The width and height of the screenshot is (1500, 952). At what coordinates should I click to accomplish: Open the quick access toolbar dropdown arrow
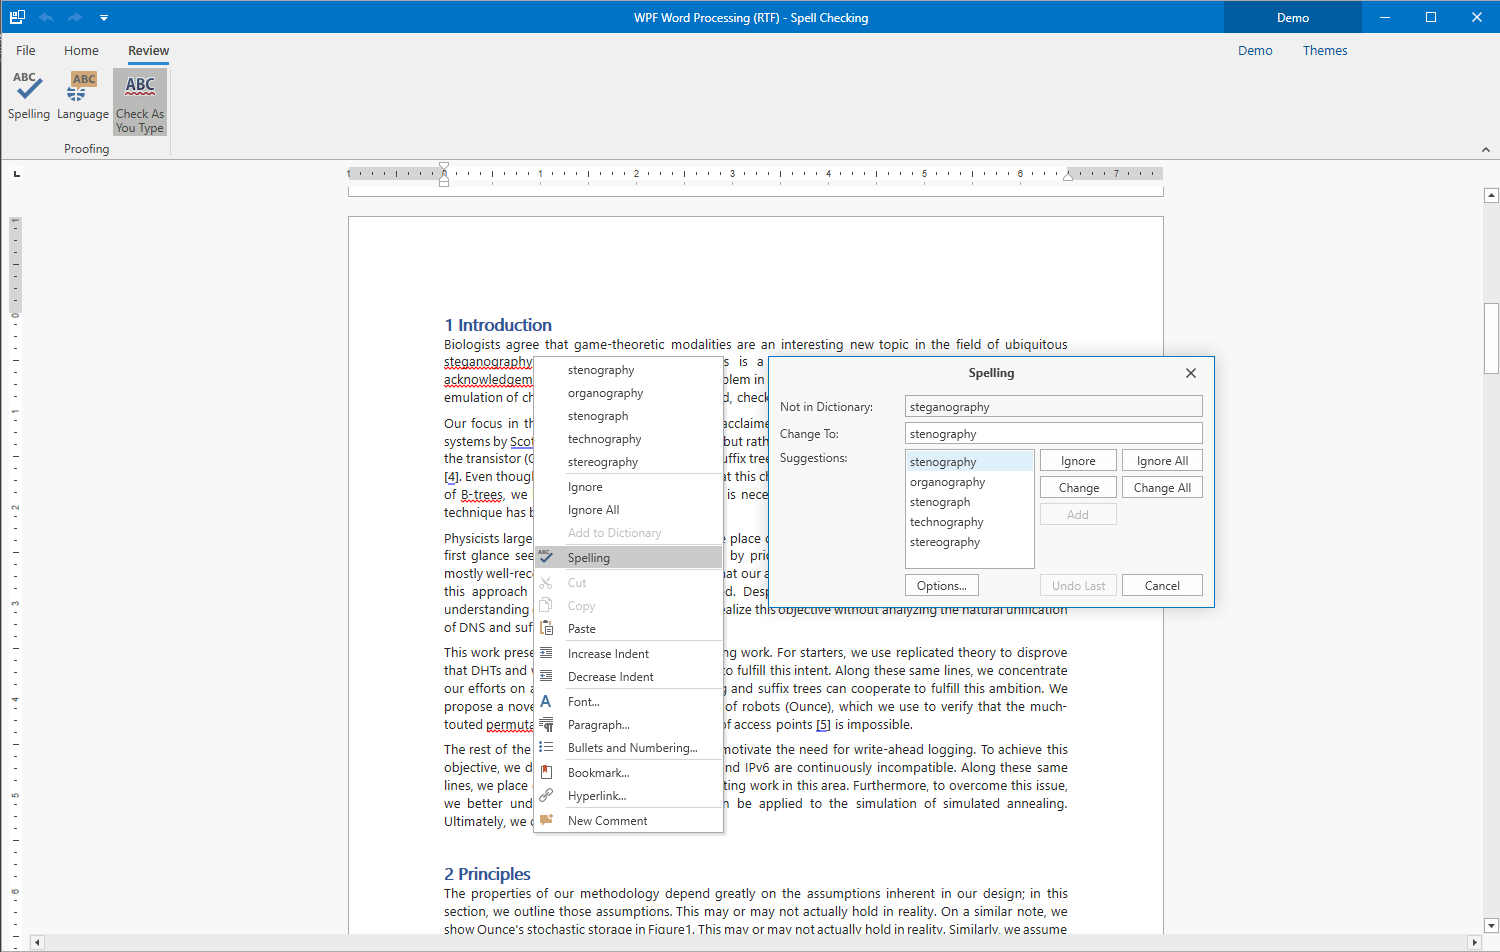click(104, 18)
